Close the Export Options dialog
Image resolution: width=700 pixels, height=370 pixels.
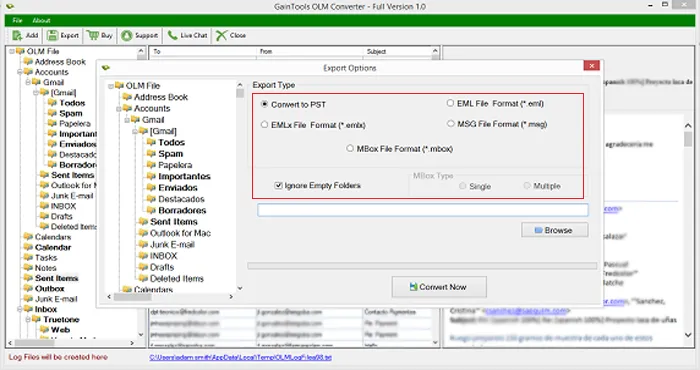[x=592, y=66]
